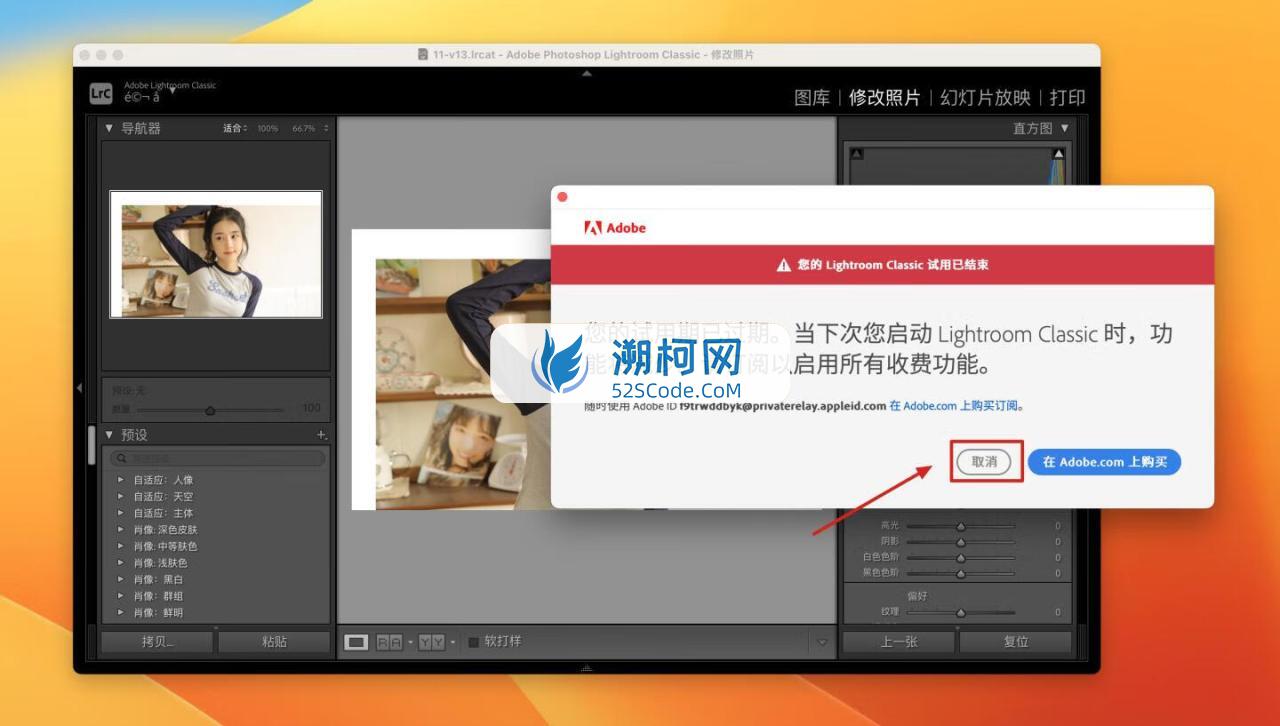Click the 在 Adobe.com 上购买 blue button
This screenshot has width=1280, height=726.
click(1104, 462)
